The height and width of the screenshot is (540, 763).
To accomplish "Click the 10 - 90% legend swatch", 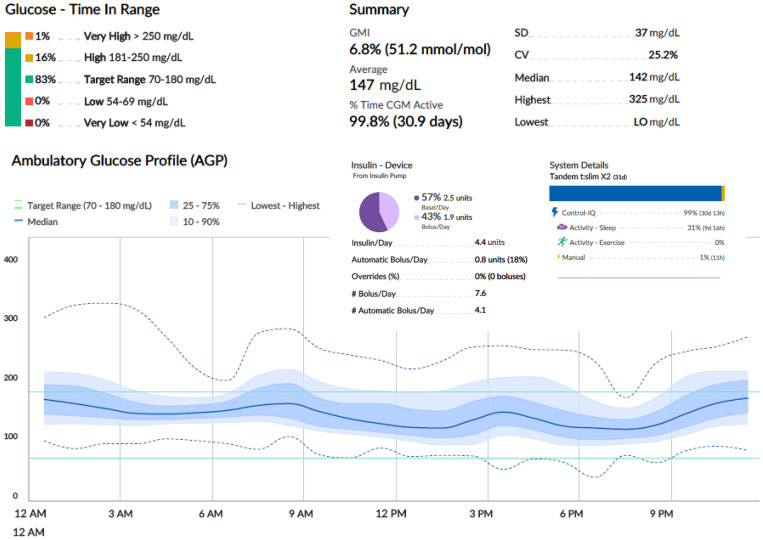I will click(x=174, y=221).
